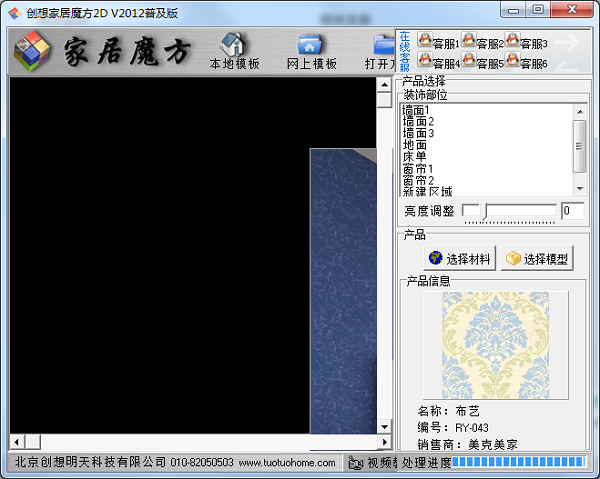Contact 客服1 customer service icon

425,42
